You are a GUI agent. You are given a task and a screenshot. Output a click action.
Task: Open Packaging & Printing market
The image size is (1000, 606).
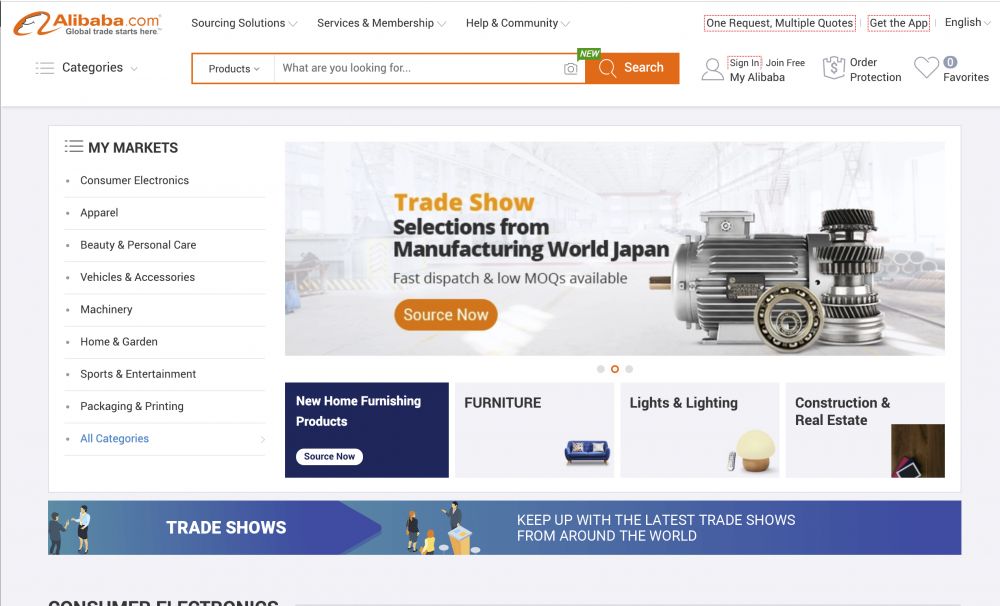pos(132,406)
